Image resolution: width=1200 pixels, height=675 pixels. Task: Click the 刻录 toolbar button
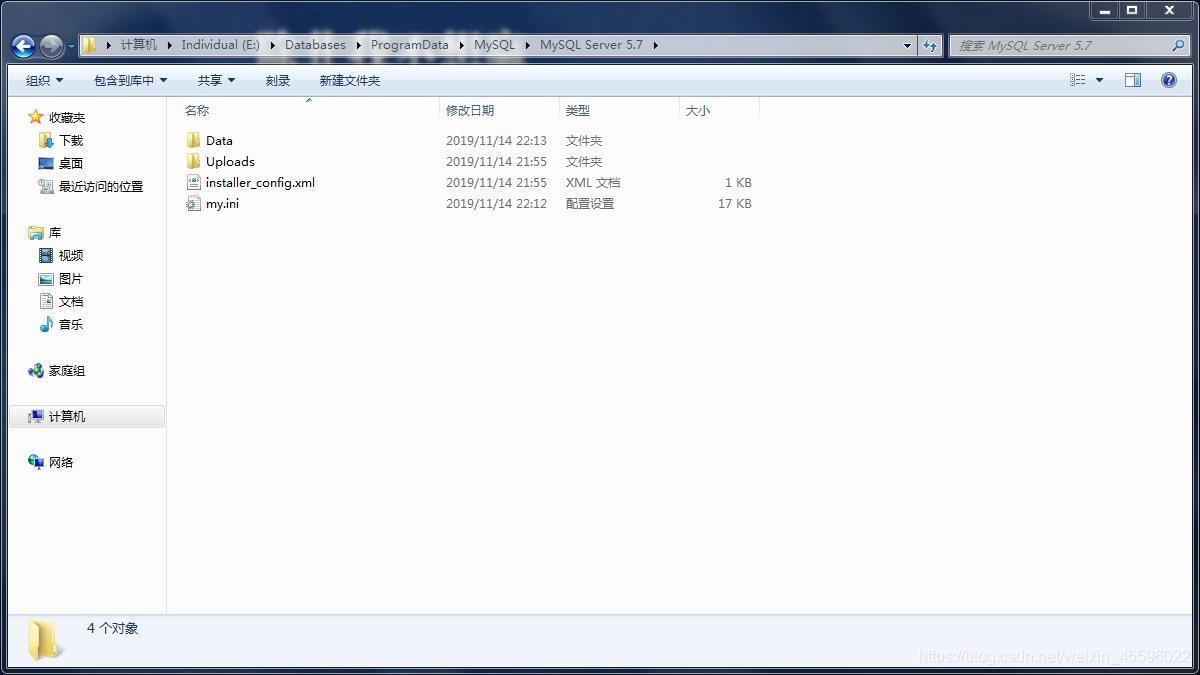coord(278,80)
